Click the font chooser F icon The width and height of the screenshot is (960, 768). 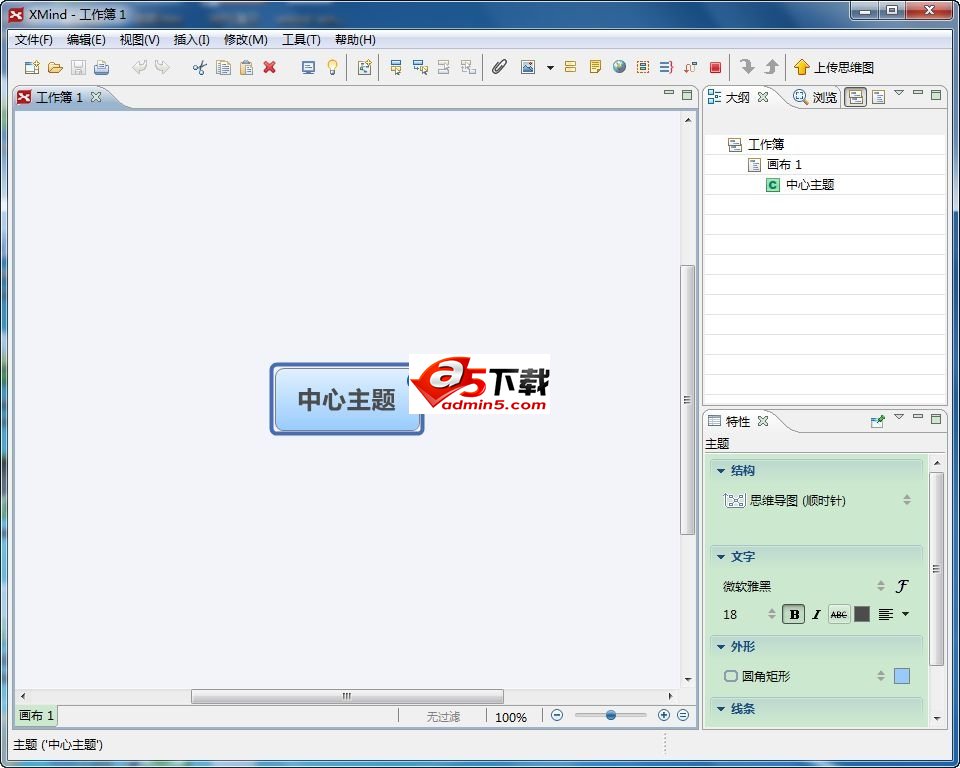click(901, 586)
